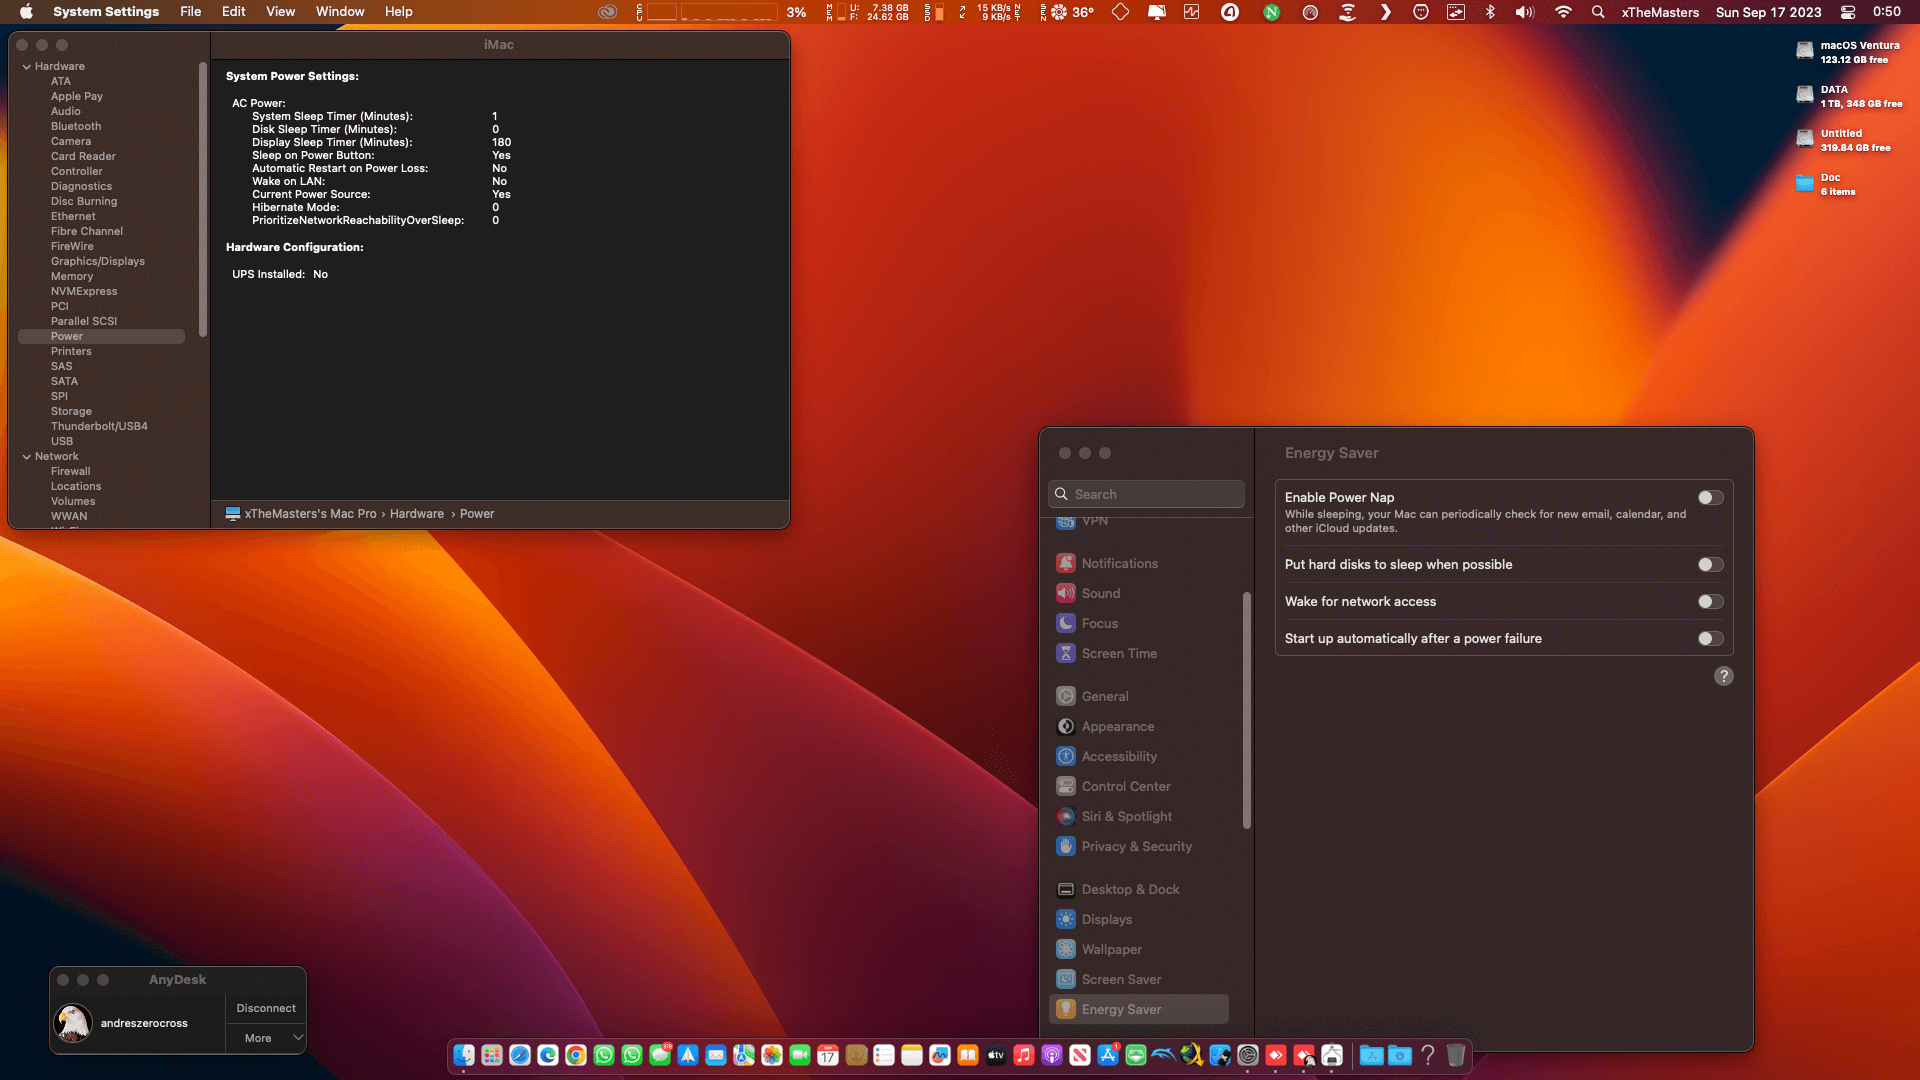This screenshot has width=1920, height=1080.
Task: Collapse the Network tree section
Action: pos(26,457)
